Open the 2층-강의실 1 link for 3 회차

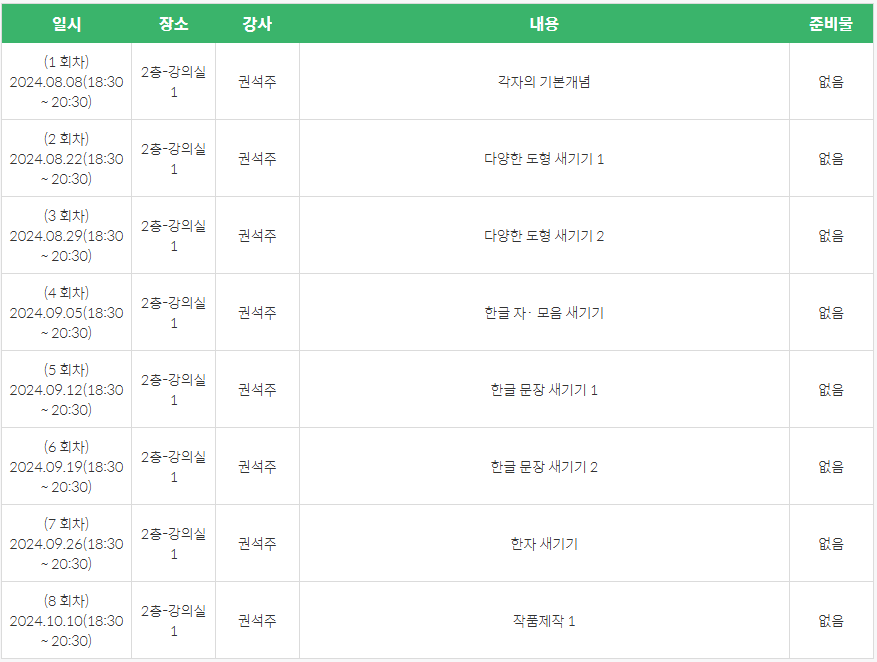click(173, 236)
